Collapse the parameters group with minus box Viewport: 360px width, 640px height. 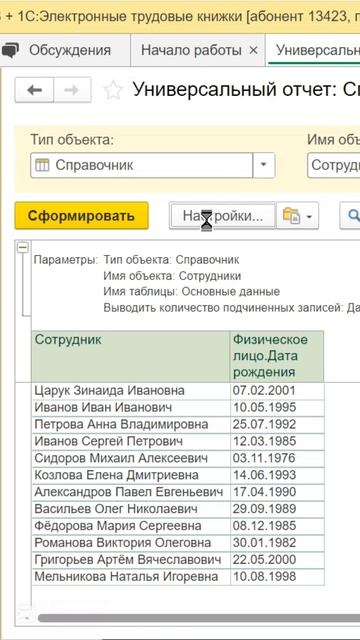coord(23,247)
